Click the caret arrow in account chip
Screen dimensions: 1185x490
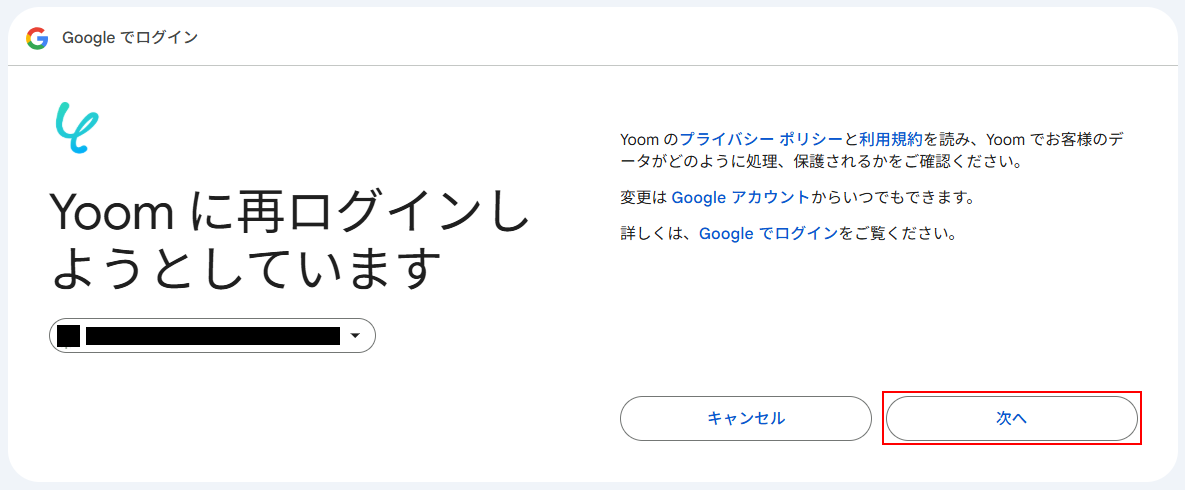(355, 336)
